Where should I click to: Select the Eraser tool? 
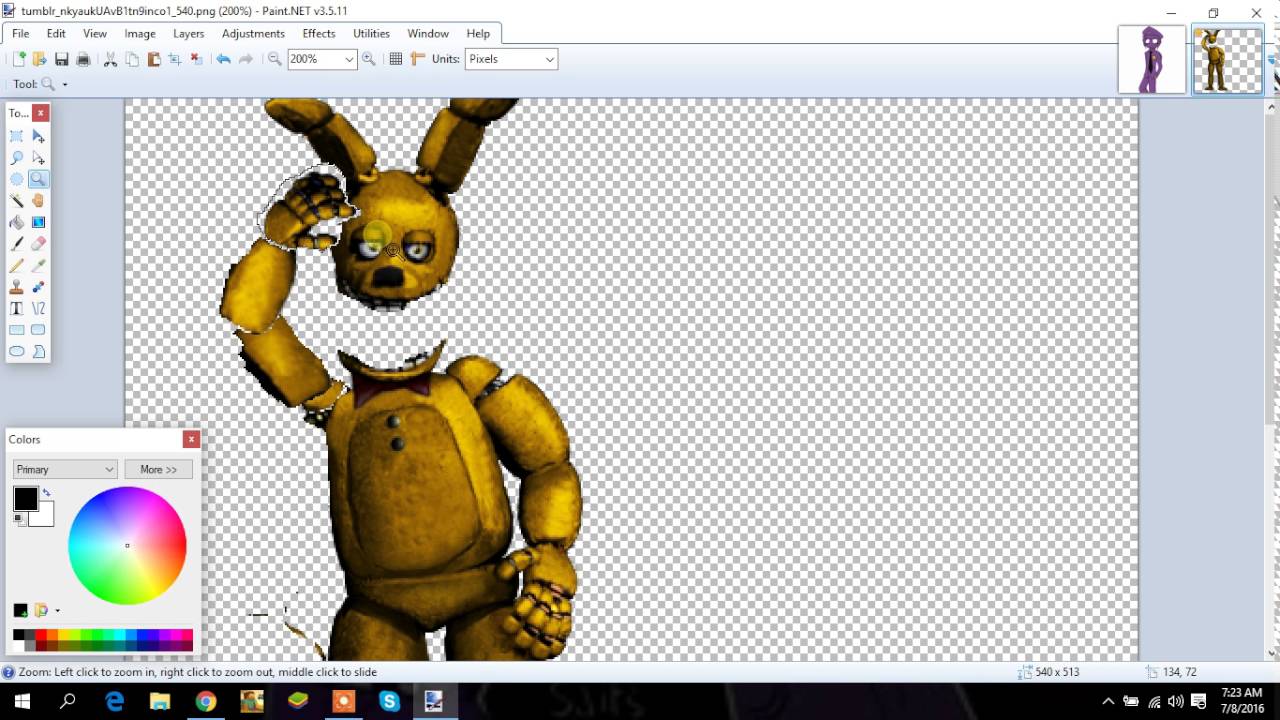tap(38, 243)
